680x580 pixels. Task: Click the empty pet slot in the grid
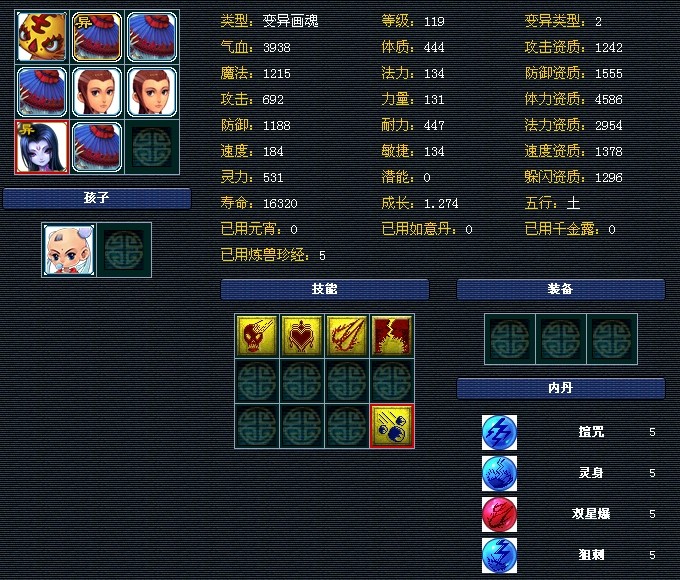point(152,147)
